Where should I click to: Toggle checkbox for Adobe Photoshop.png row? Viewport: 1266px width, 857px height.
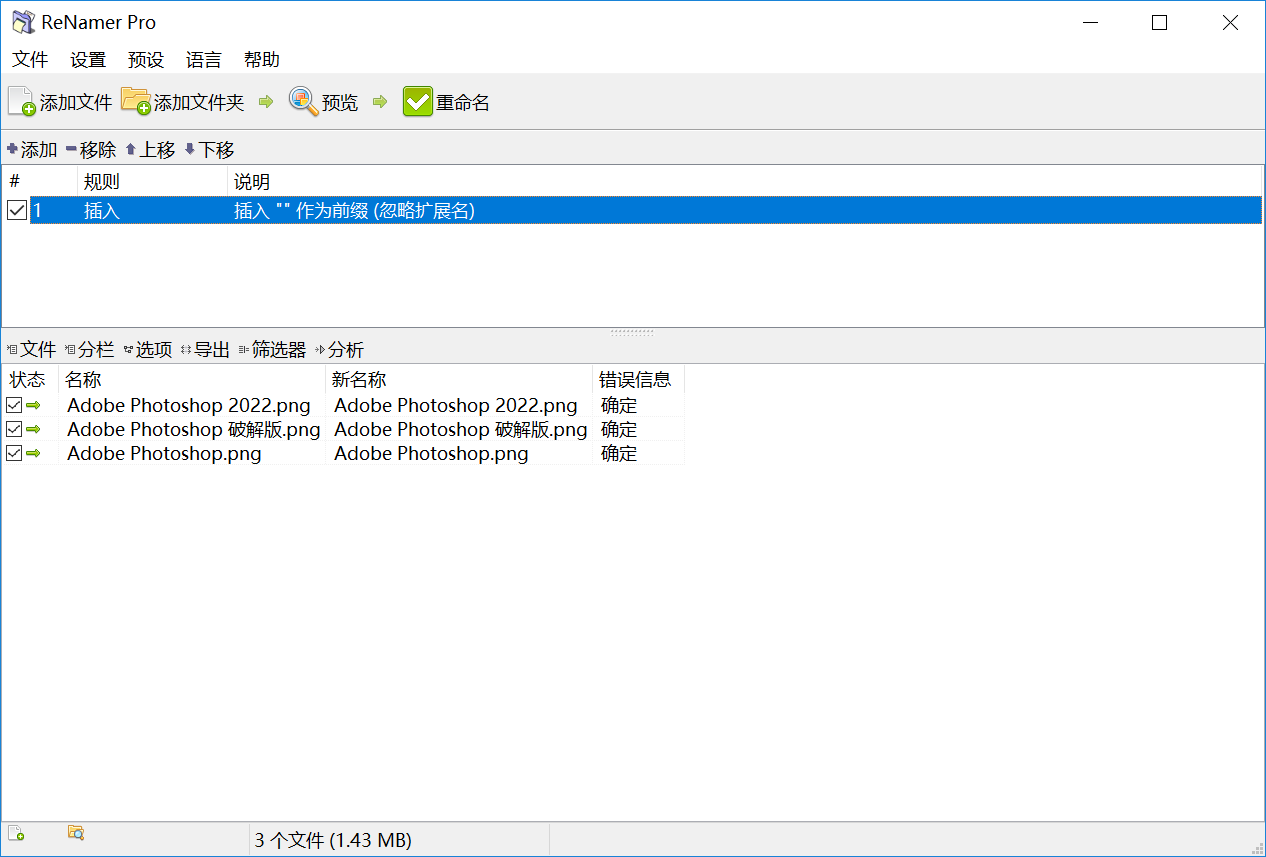click(x=14, y=453)
